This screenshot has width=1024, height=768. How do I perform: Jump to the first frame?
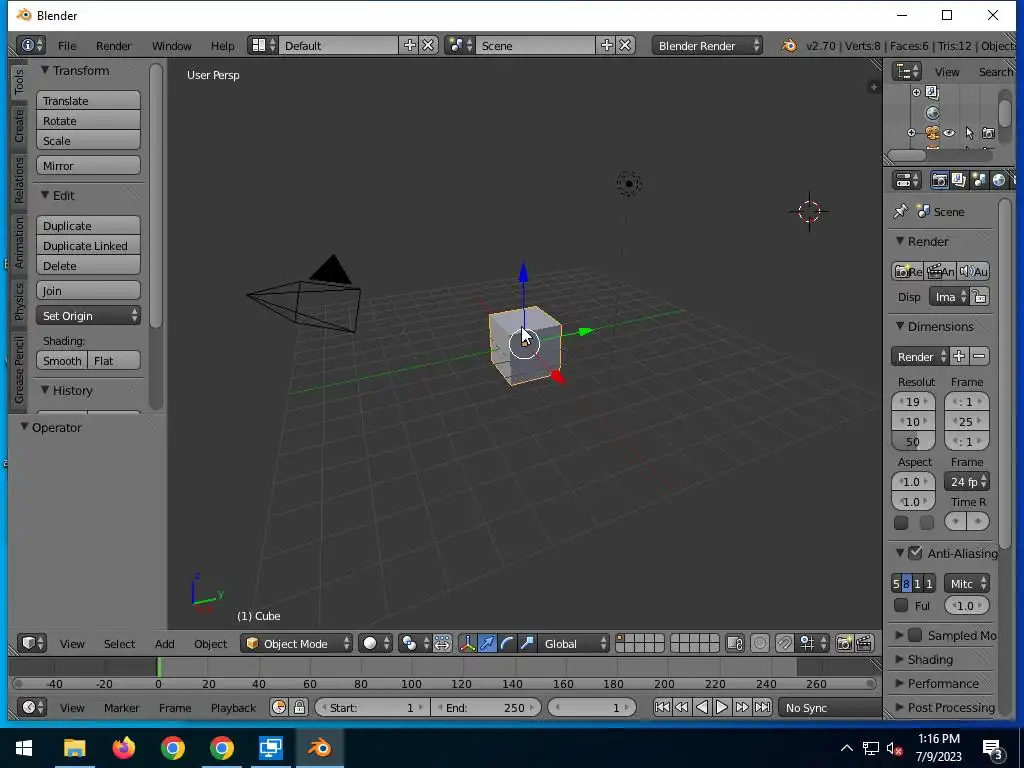[x=662, y=707]
